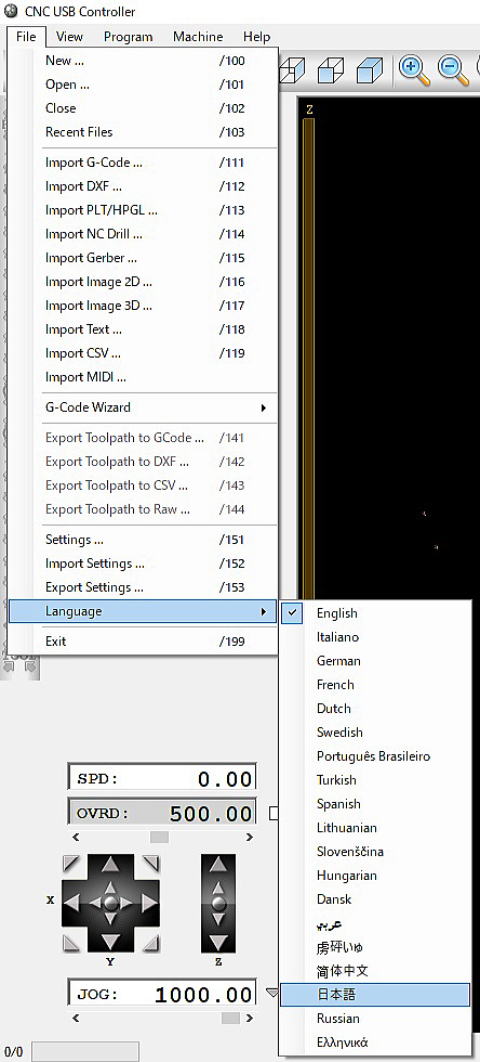Click small inner up arrow on XY pad

111,887
